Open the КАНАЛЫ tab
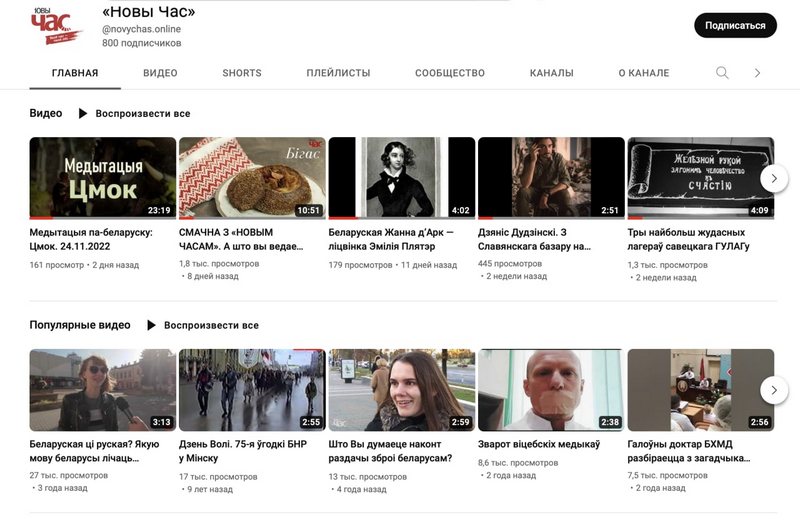 552,73
